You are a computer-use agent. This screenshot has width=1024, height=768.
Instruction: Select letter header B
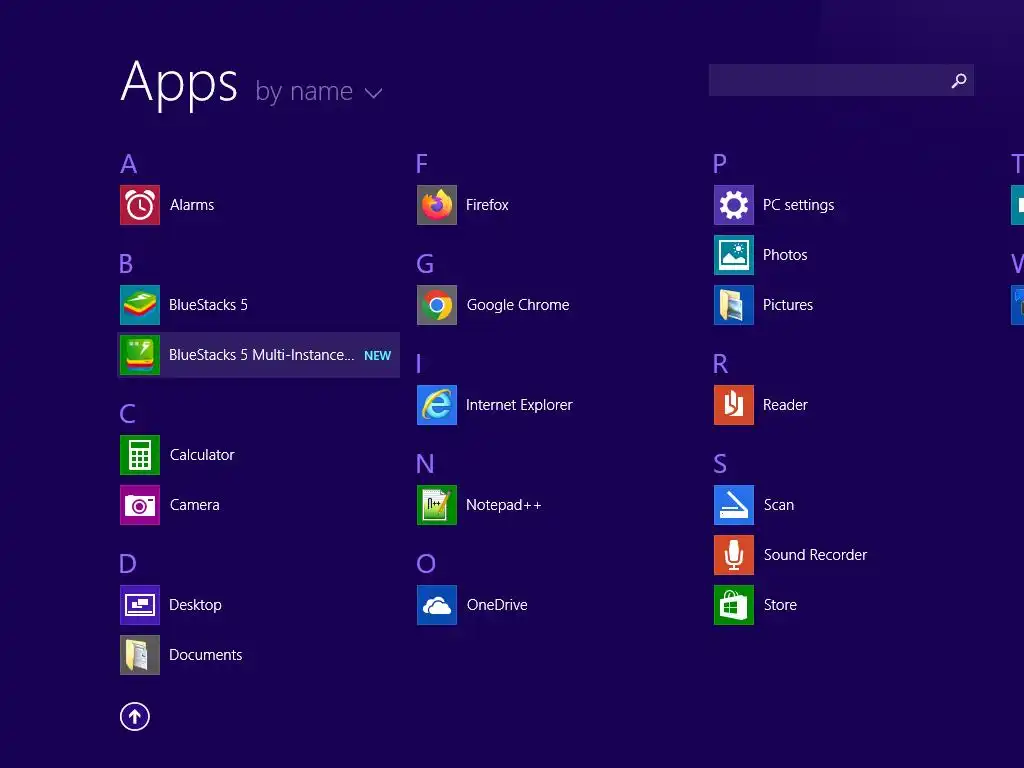click(127, 264)
